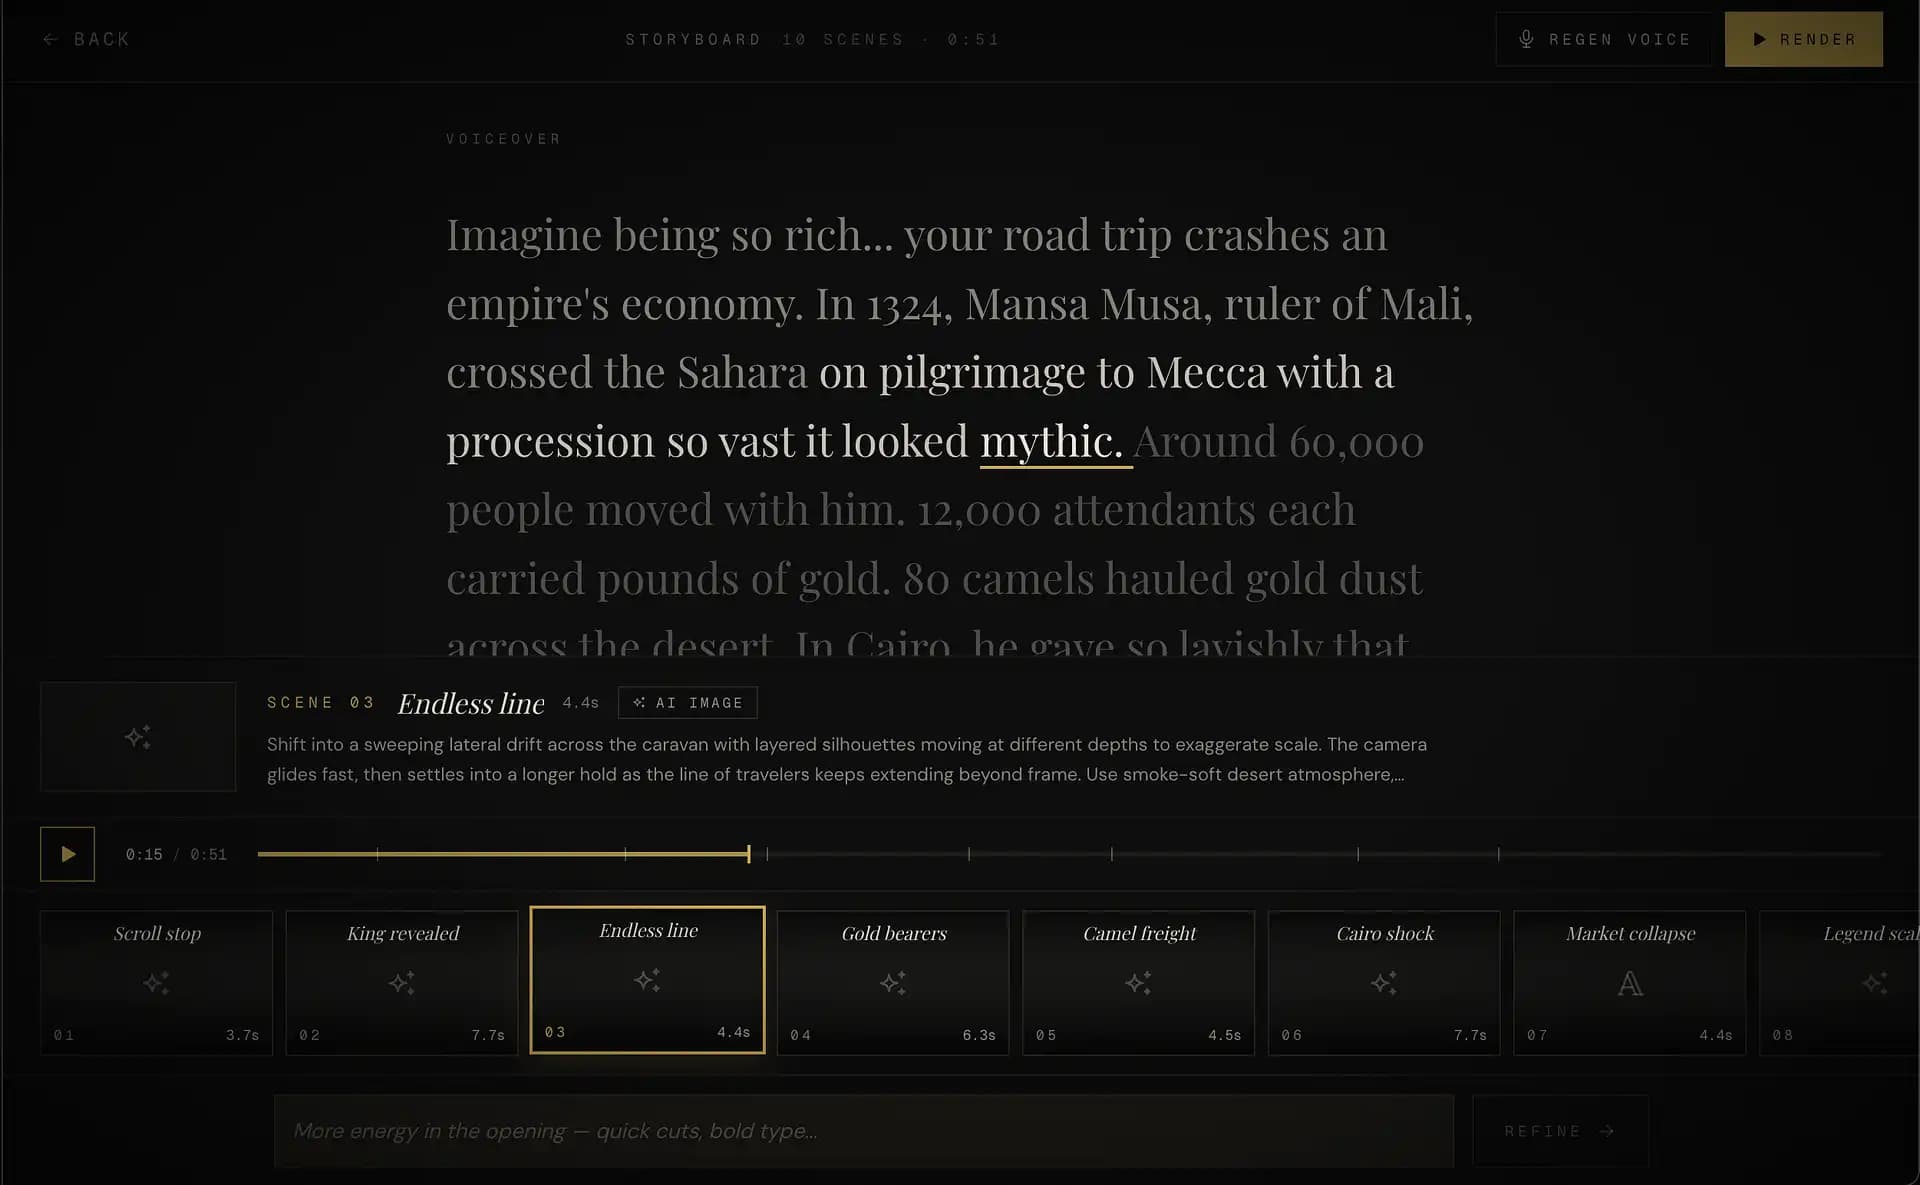Click the refine prompt input field

pyautogui.click(x=863, y=1131)
